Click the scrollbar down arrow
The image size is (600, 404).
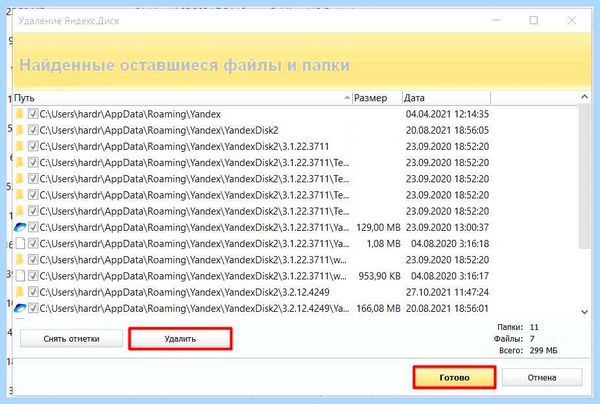pos(584,312)
